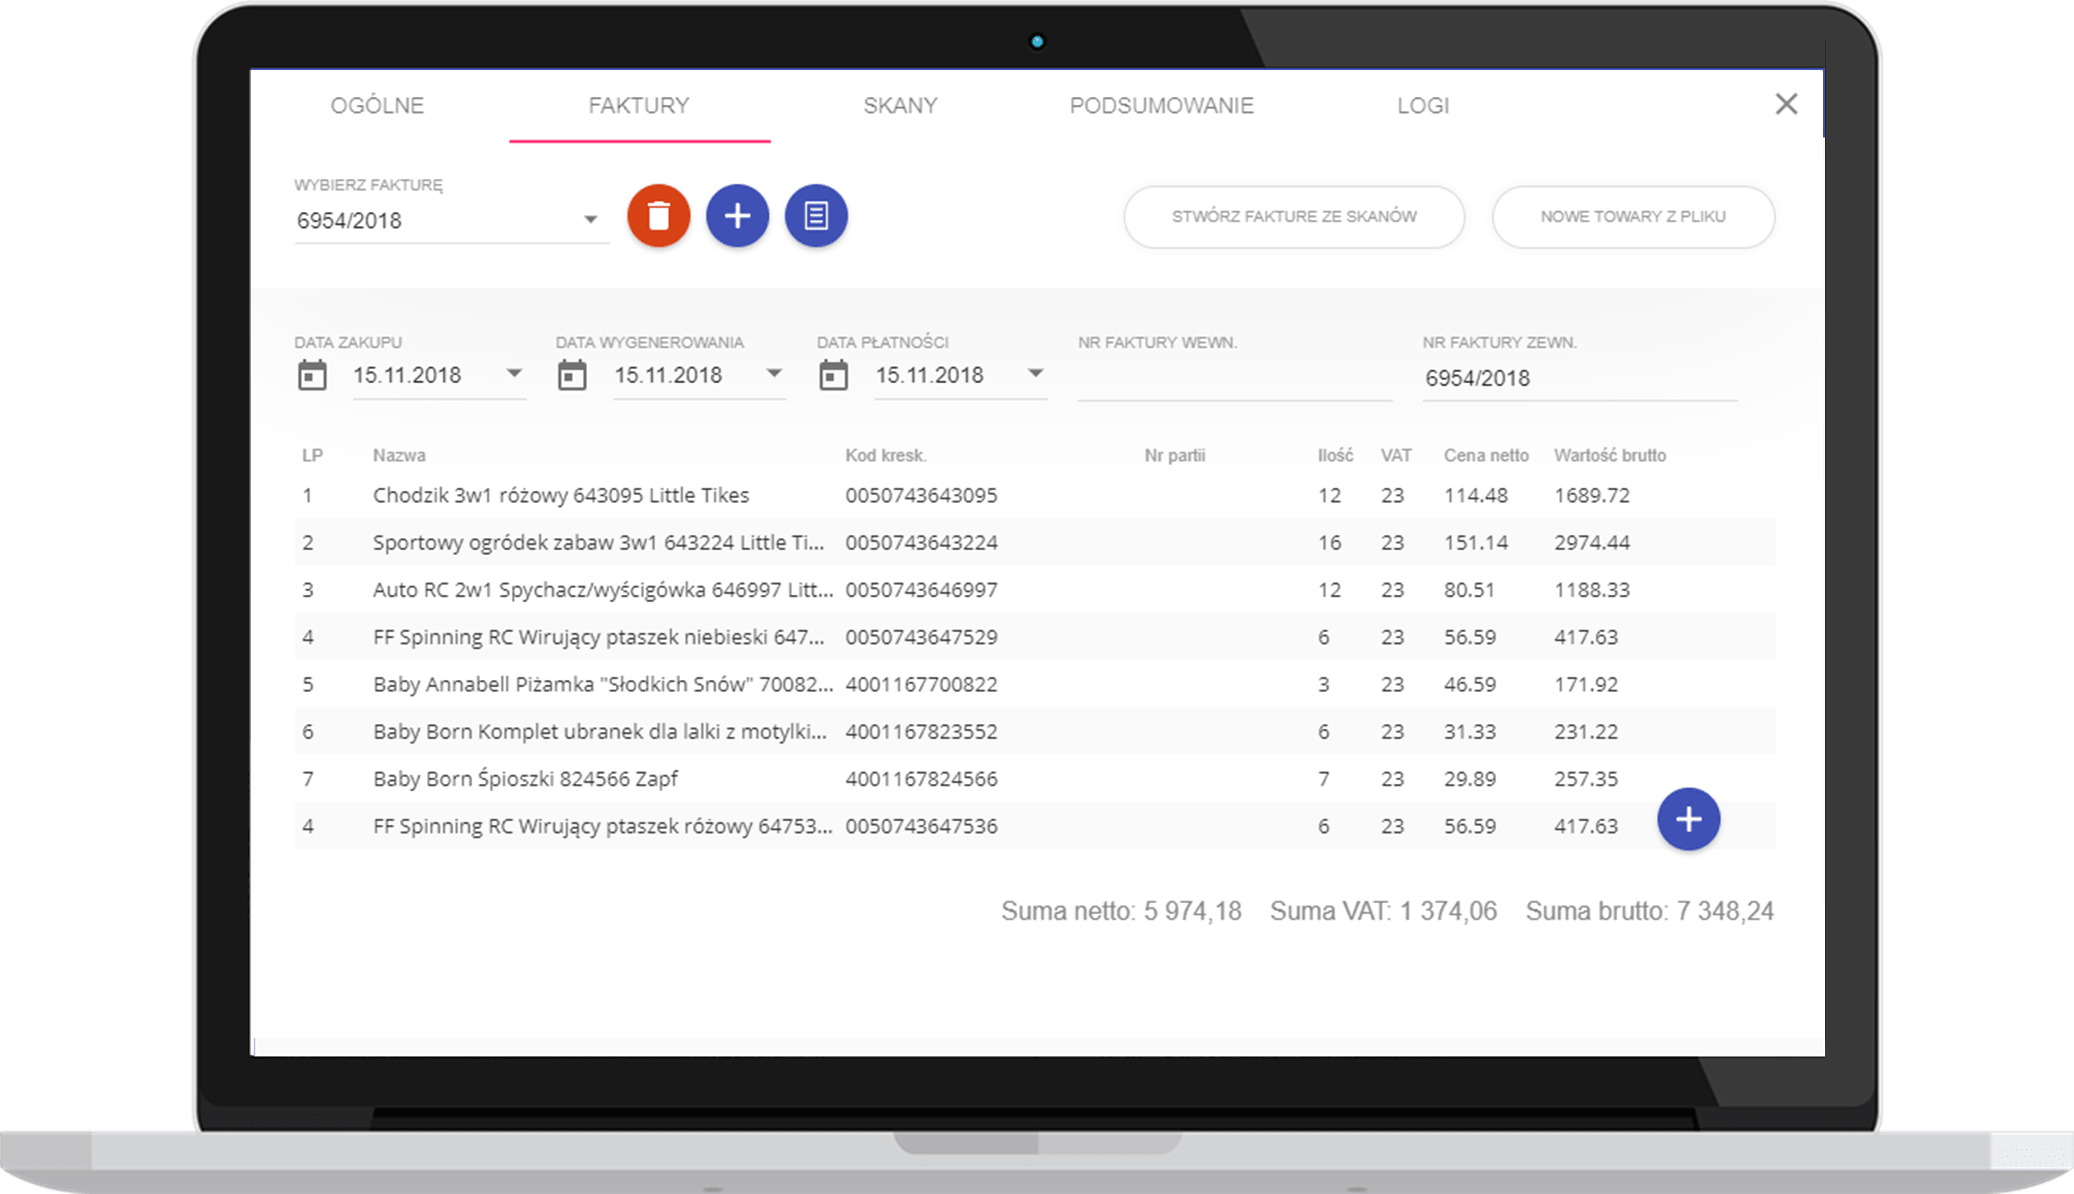This screenshot has width=2074, height=1194.
Task: Open the document list icon next to plus
Action: click(x=815, y=216)
